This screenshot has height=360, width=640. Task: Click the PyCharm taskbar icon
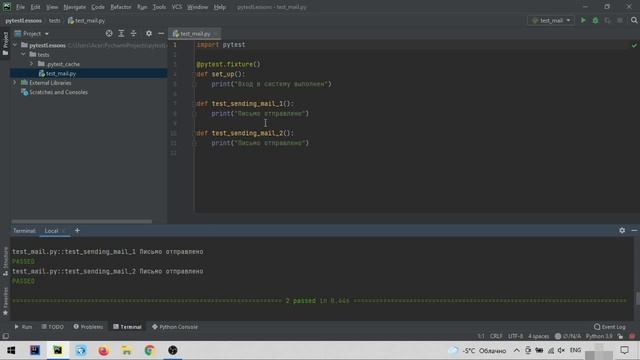pos(58,351)
